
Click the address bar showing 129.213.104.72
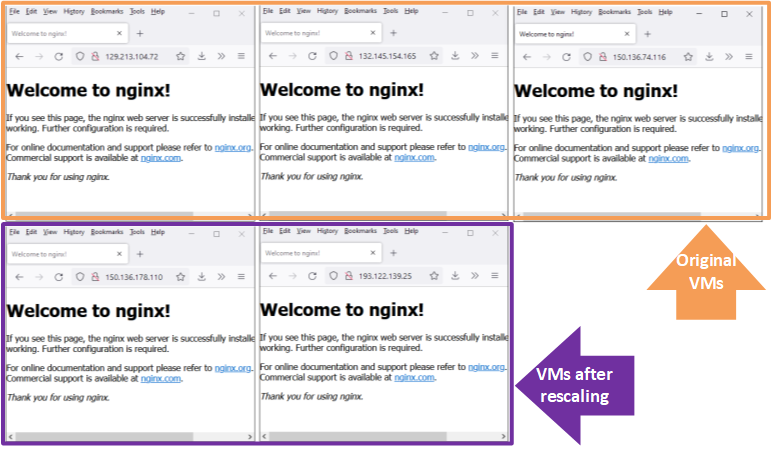pos(131,57)
